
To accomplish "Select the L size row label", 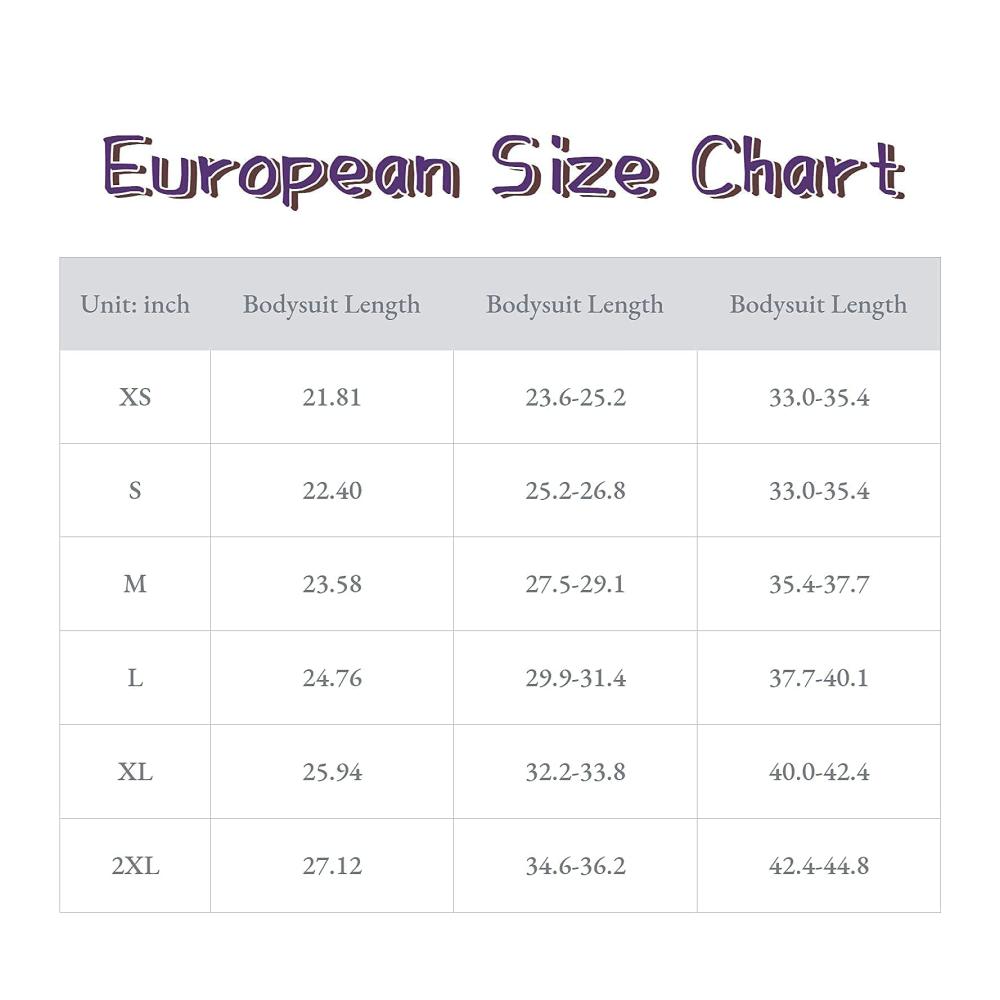I will click(x=135, y=677).
